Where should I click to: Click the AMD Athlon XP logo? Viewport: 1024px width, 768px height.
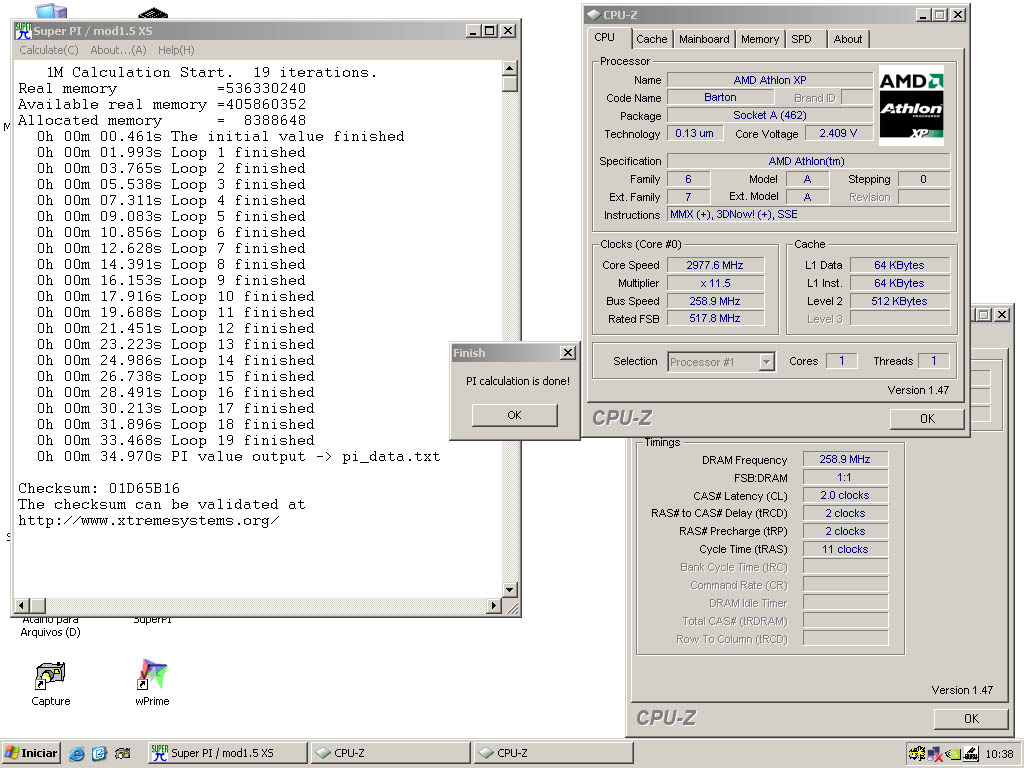[x=911, y=104]
